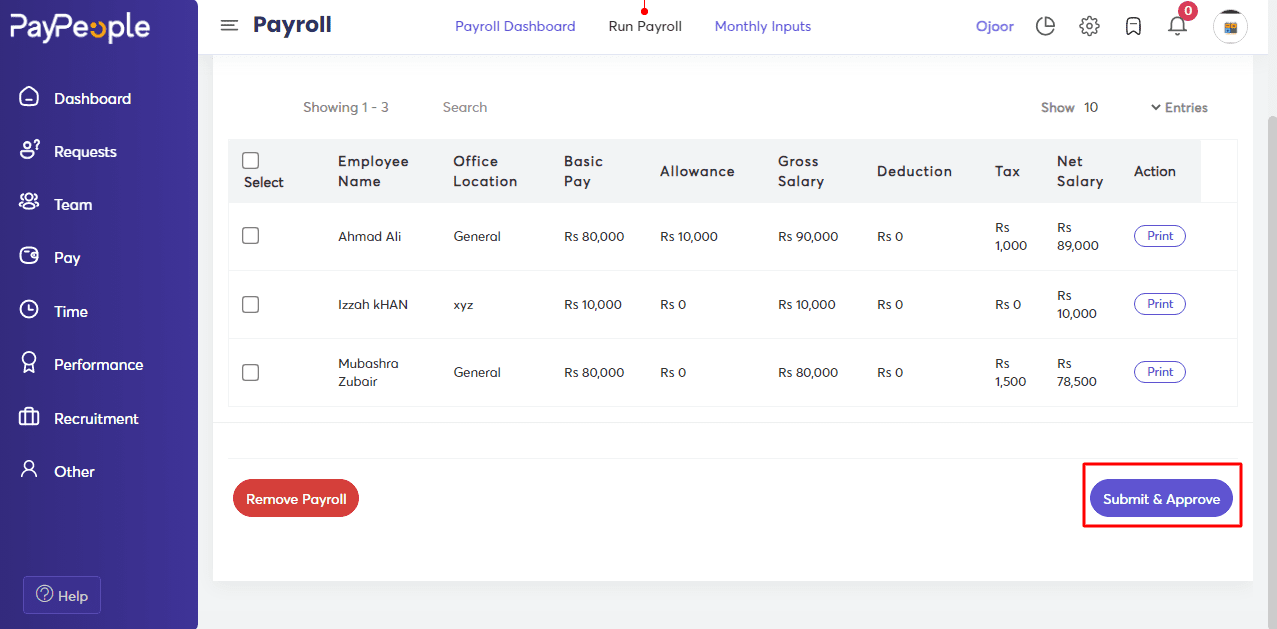Select the checkbox for Ahmad Ali
Viewport: 1277px width, 629px height.
250,236
